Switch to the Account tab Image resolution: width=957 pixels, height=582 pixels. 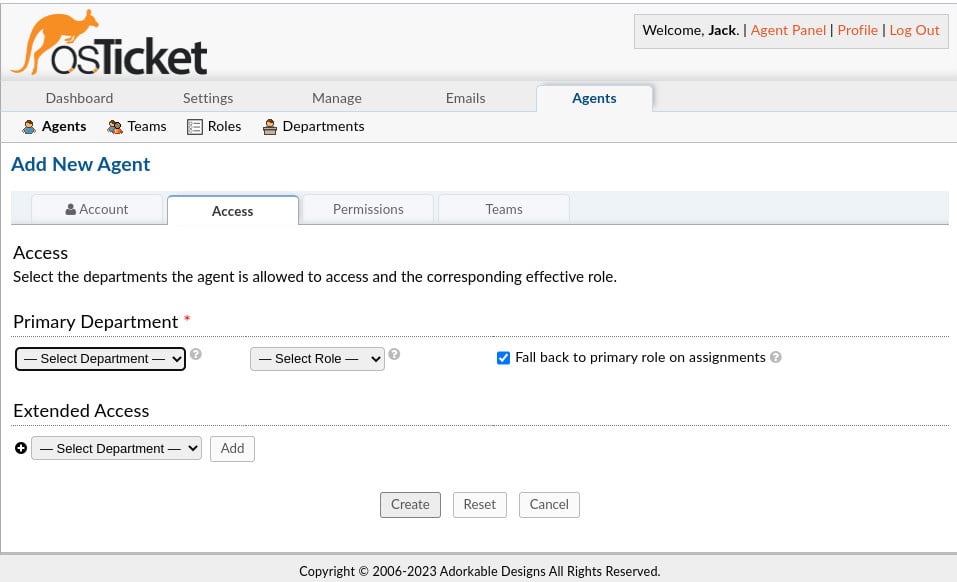coord(97,209)
